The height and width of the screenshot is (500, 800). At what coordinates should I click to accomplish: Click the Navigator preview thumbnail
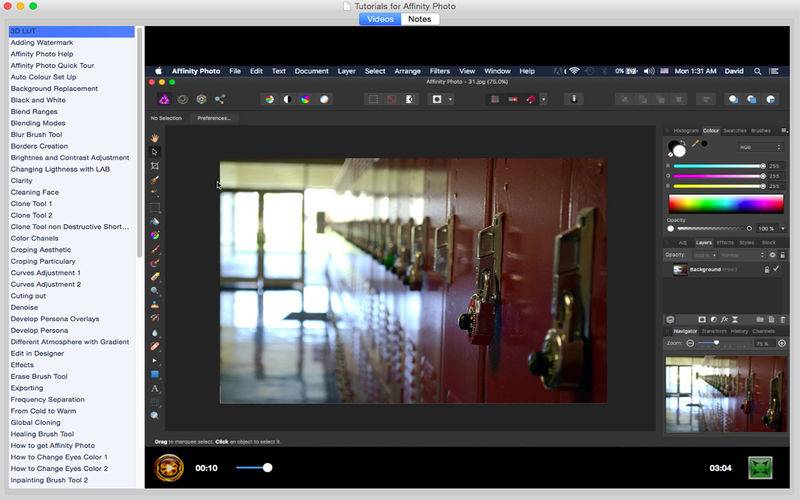click(x=726, y=394)
